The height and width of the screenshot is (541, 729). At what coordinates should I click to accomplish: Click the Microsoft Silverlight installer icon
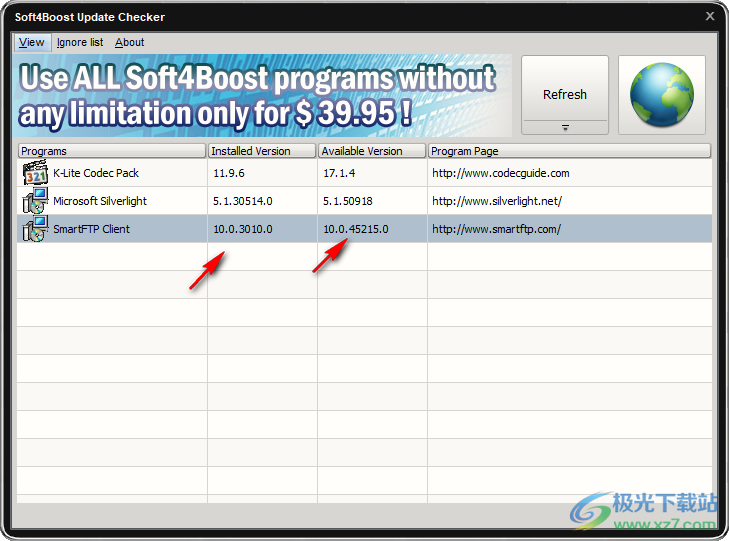click(35, 201)
